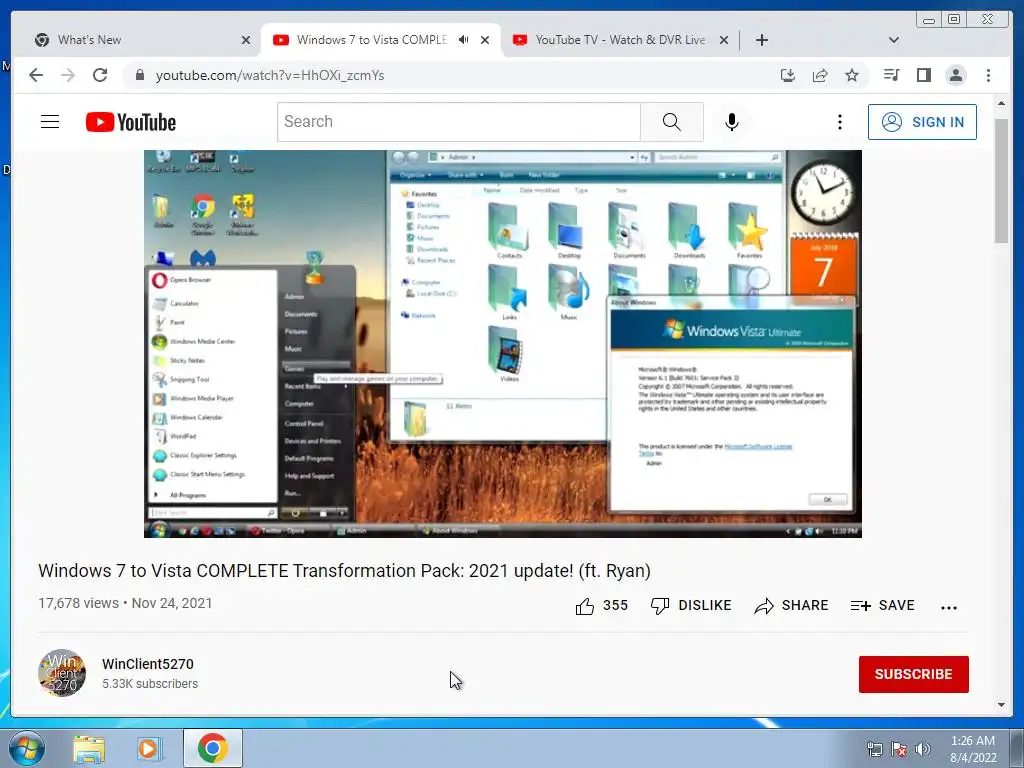Open WinClient5270 channel name link

[x=148, y=664]
